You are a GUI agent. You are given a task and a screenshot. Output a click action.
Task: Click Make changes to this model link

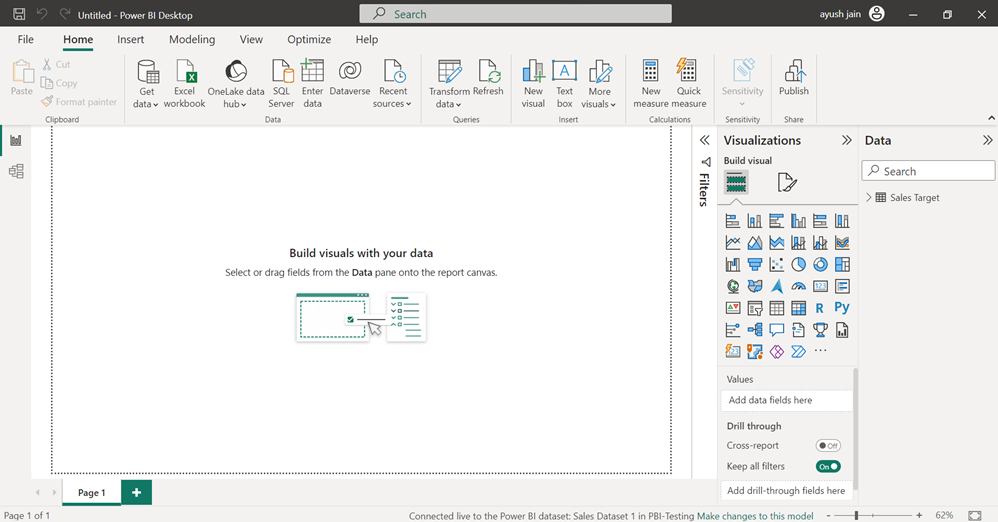coord(756,516)
